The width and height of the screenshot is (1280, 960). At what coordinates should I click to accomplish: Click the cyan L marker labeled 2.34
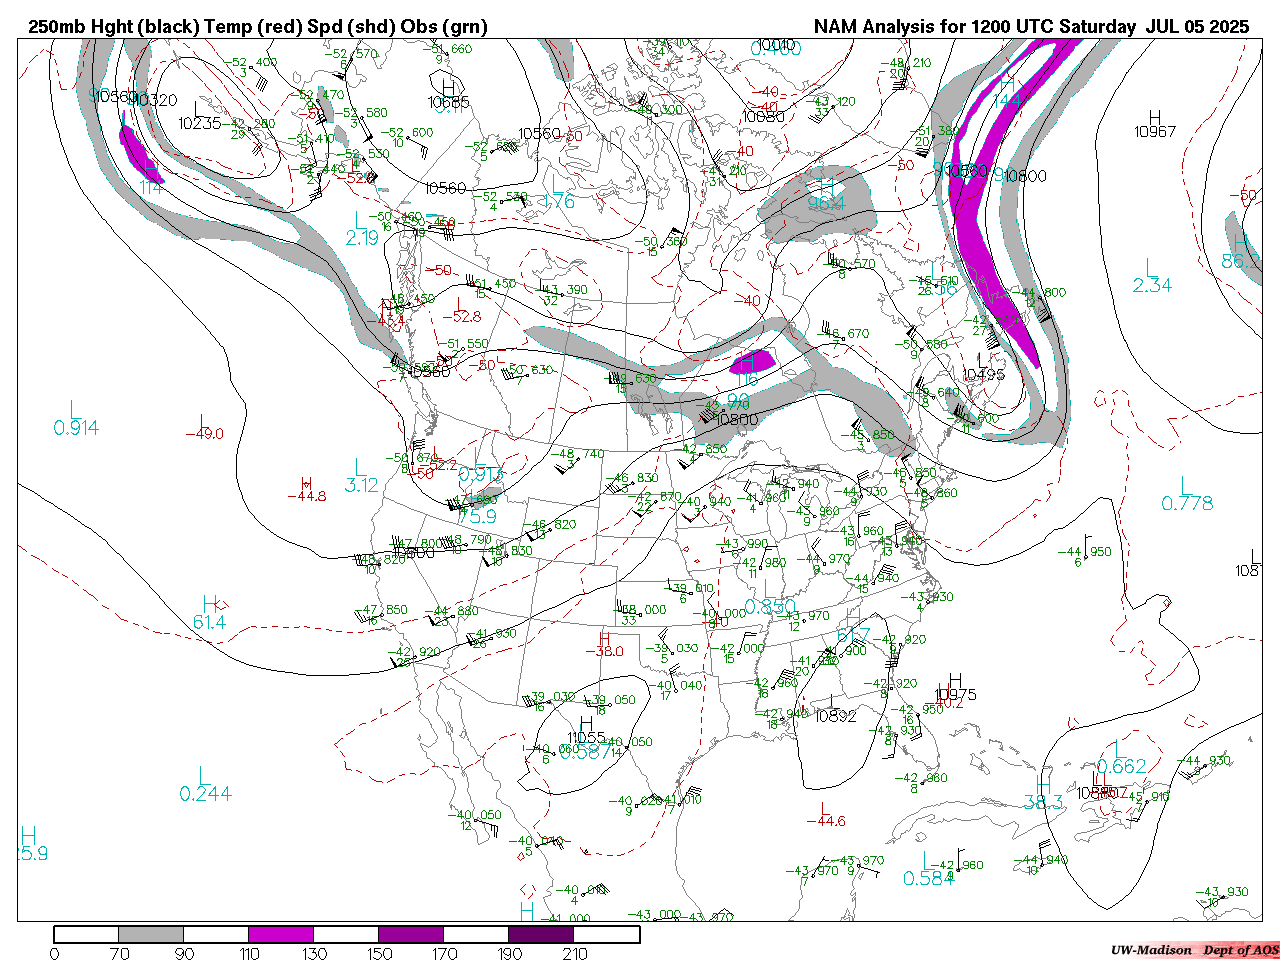[1151, 267]
